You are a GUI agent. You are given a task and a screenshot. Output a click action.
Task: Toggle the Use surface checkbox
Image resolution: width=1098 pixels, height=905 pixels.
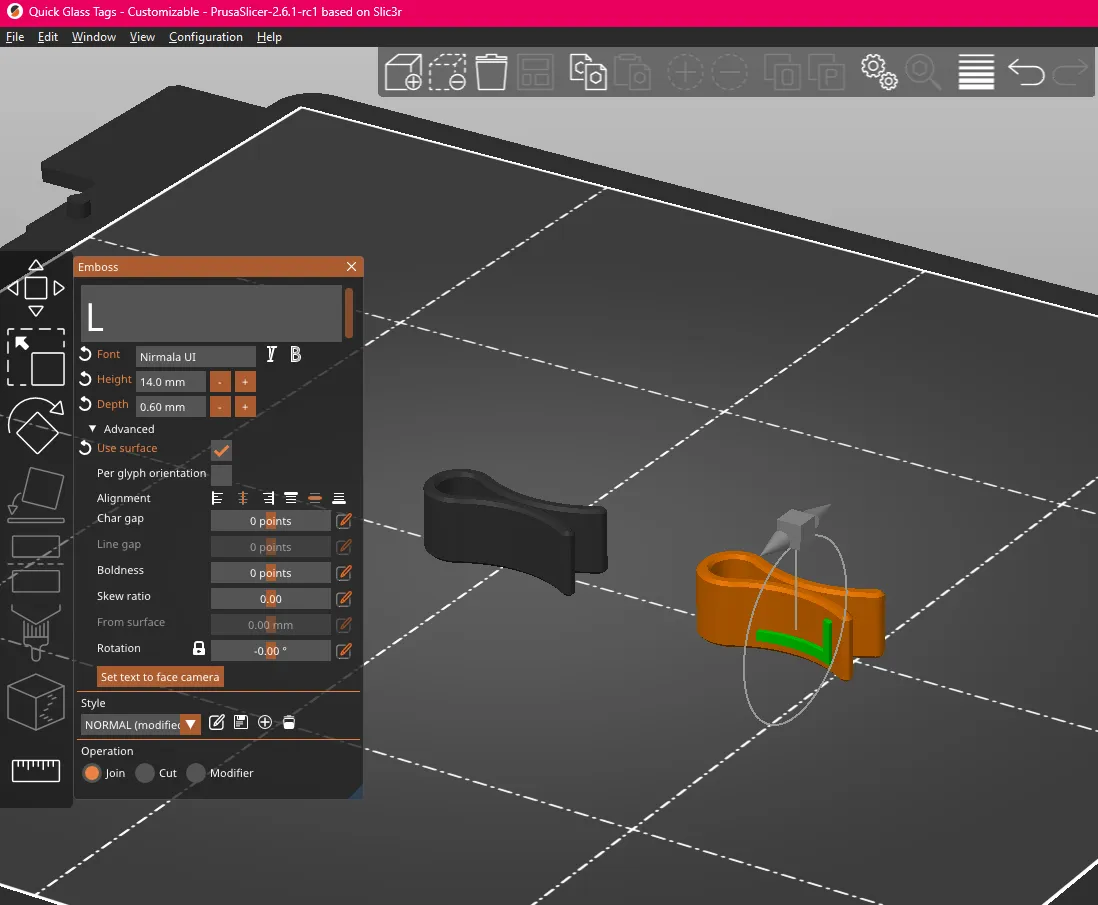[x=221, y=451]
